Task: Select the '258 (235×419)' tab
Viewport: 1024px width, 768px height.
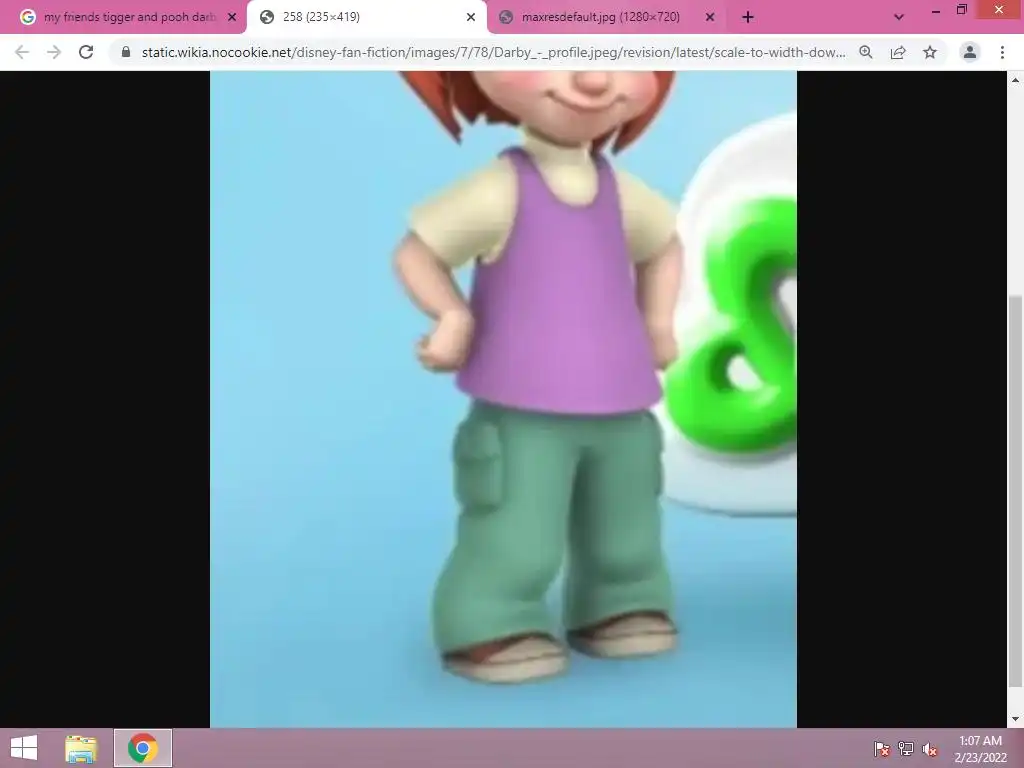Action: coord(367,17)
